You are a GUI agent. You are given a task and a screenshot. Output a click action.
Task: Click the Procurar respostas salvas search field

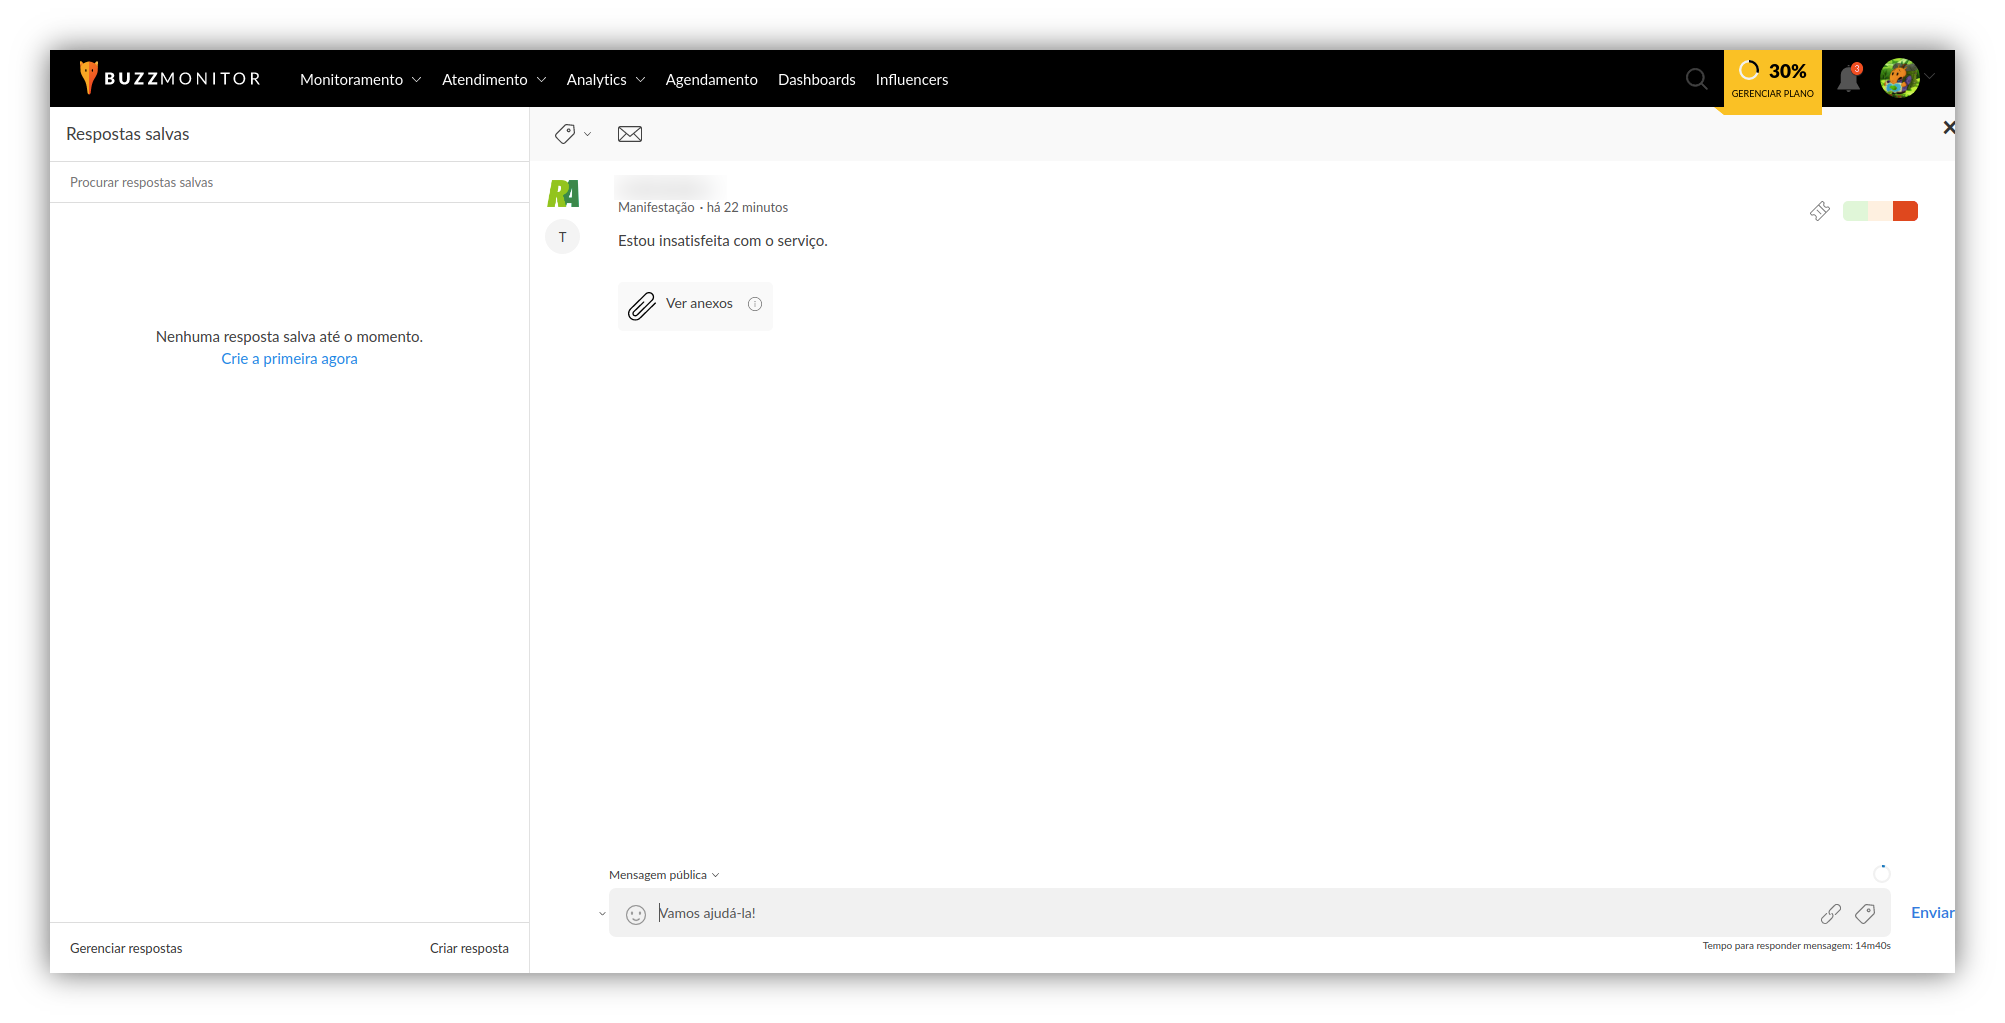click(290, 183)
